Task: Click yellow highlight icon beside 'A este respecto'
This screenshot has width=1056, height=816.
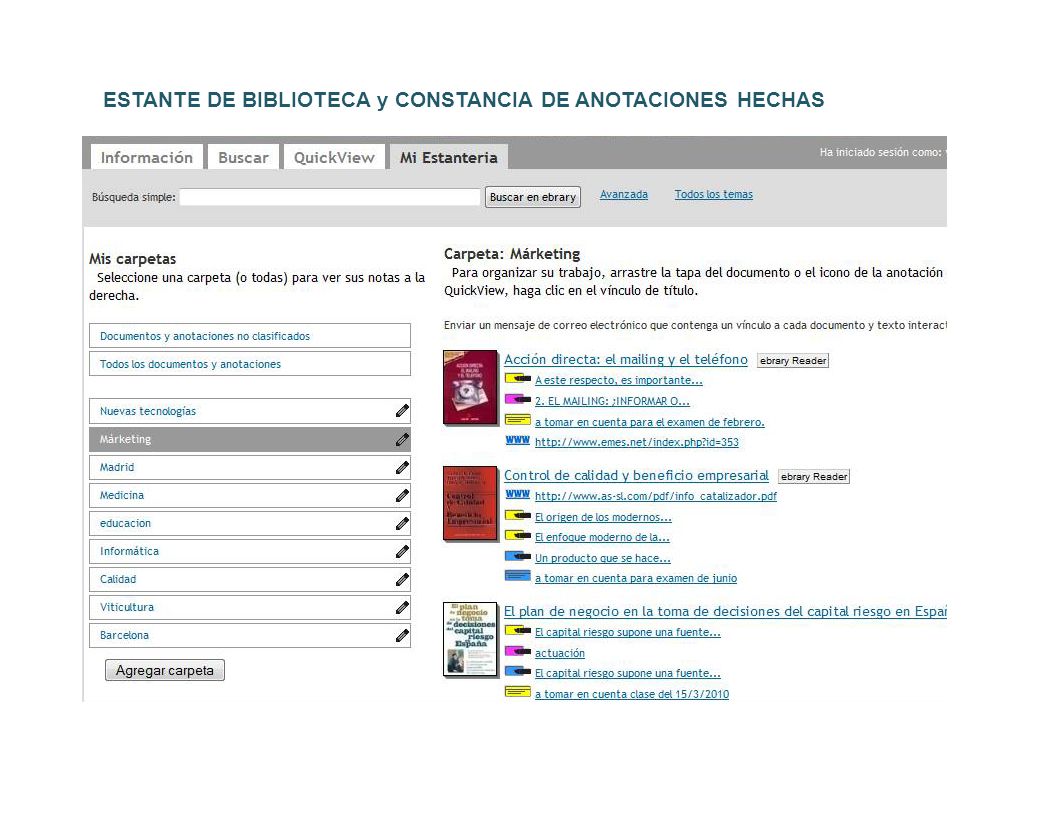Action: tap(518, 379)
